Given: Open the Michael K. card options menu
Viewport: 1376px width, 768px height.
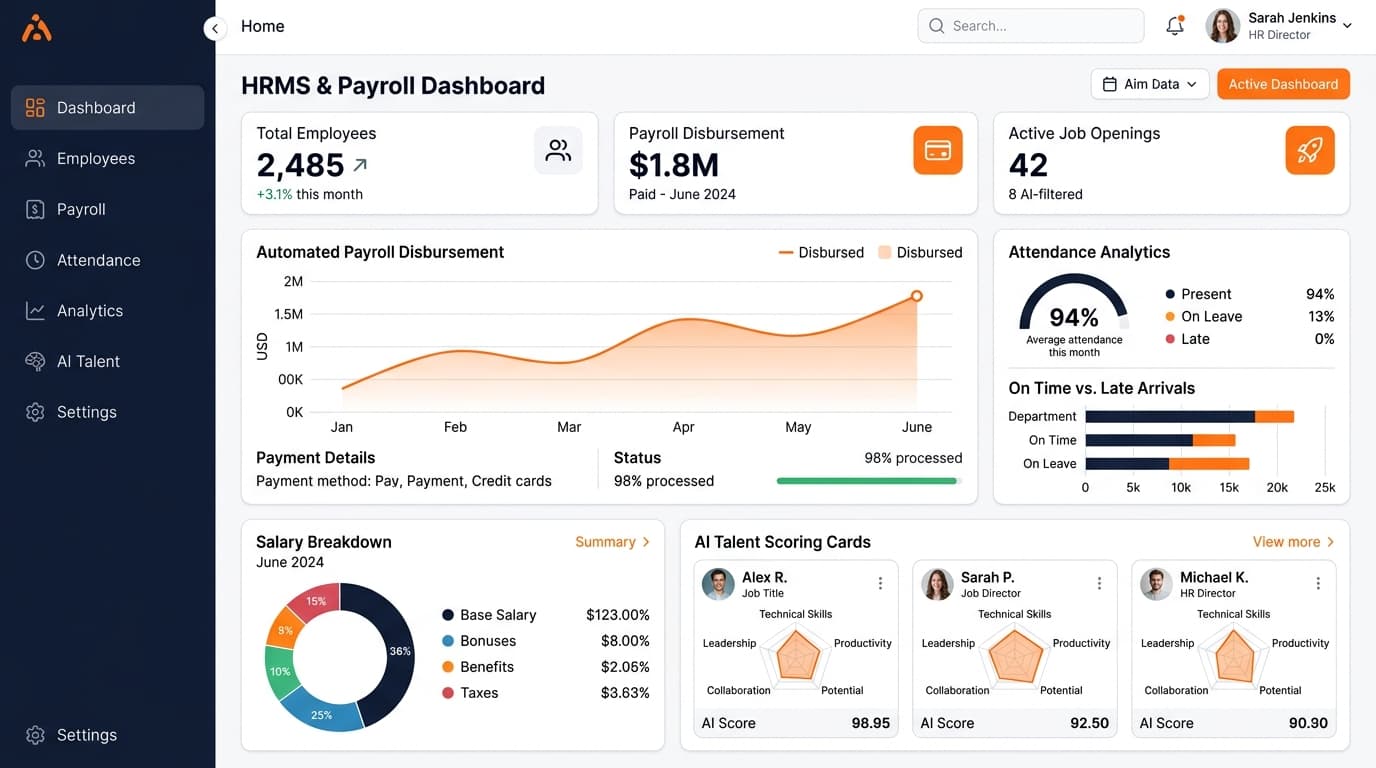Looking at the screenshot, I should [x=1318, y=583].
